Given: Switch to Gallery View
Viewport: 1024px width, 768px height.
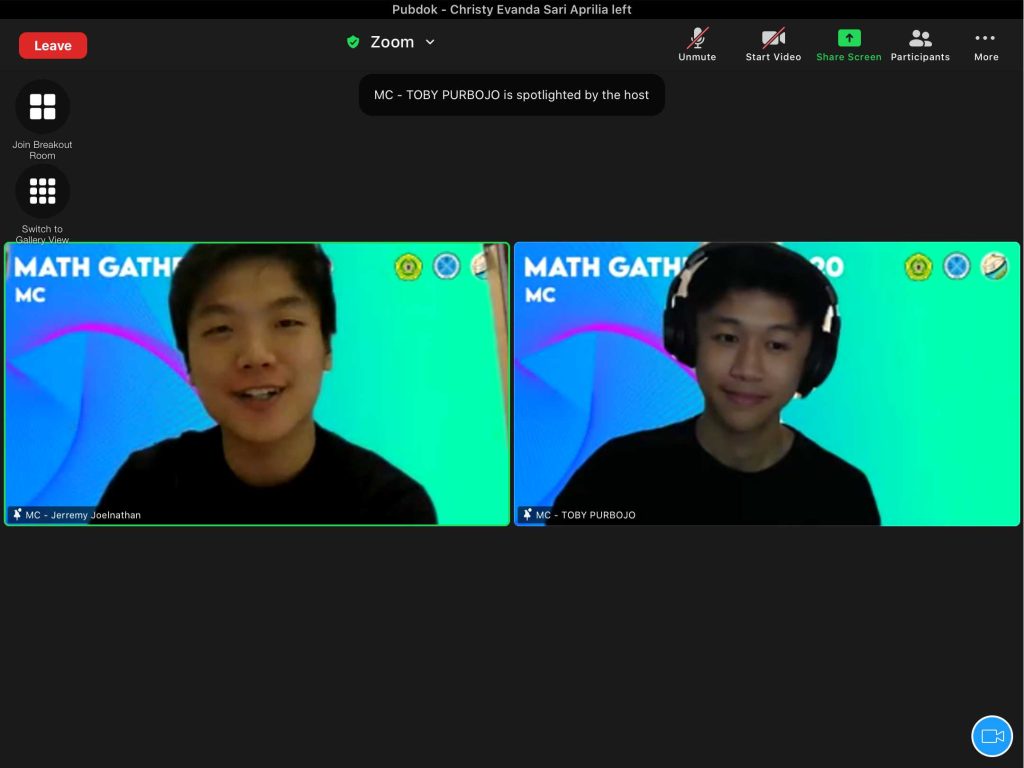Looking at the screenshot, I should pos(42,191).
